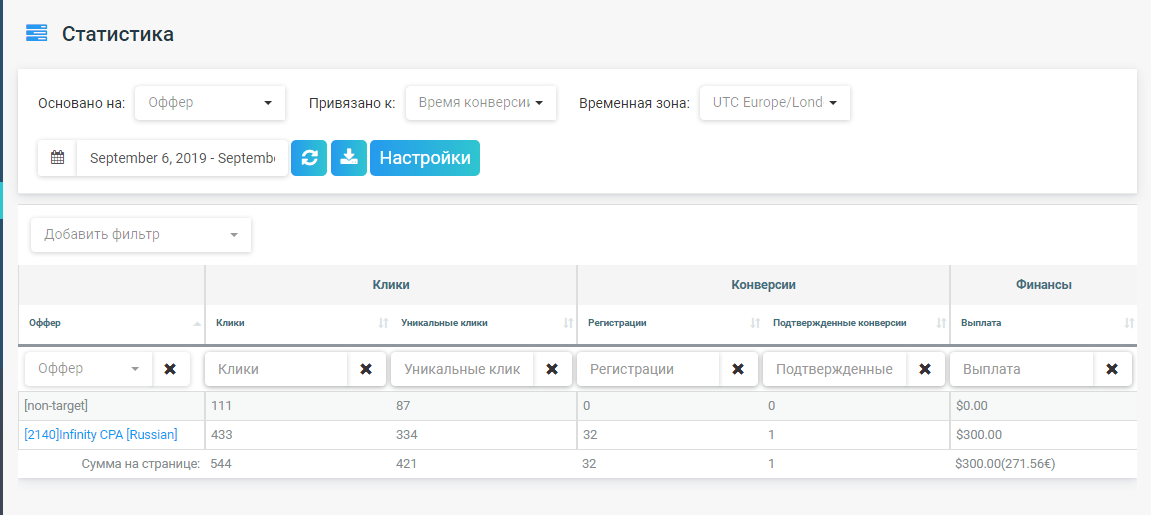Clear the Выплата column filter
This screenshot has width=1151, height=515.
tap(1112, 369)
